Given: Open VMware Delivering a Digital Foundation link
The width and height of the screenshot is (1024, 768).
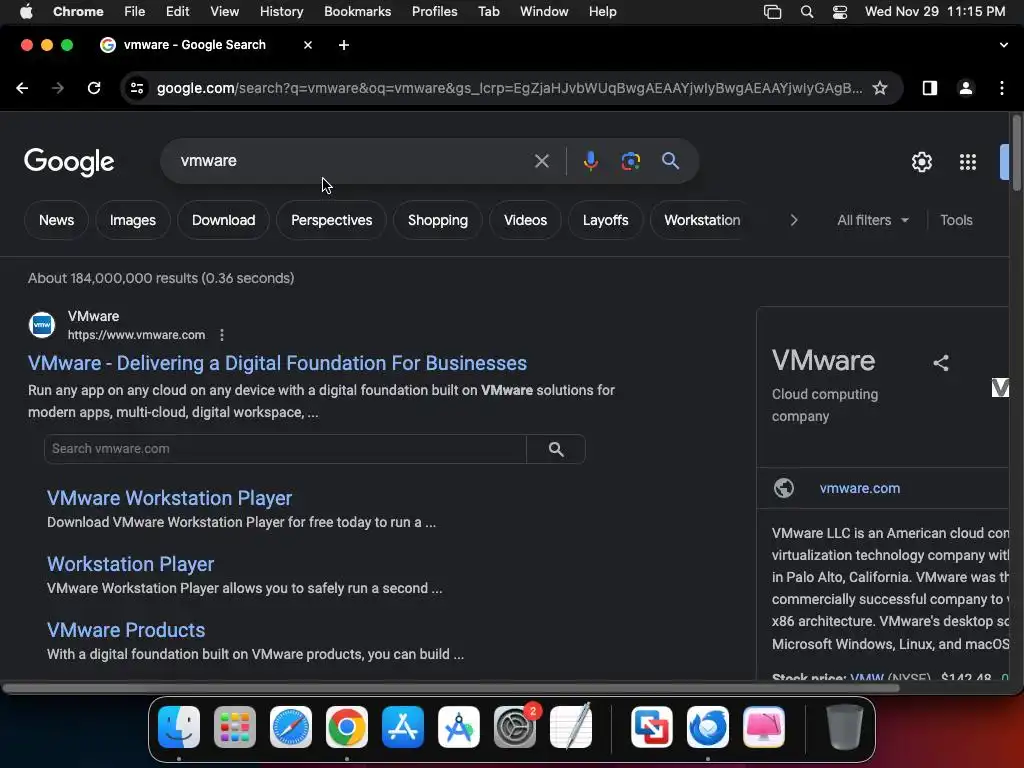Looking at the screenshot, I should click(x=277, y=363).
